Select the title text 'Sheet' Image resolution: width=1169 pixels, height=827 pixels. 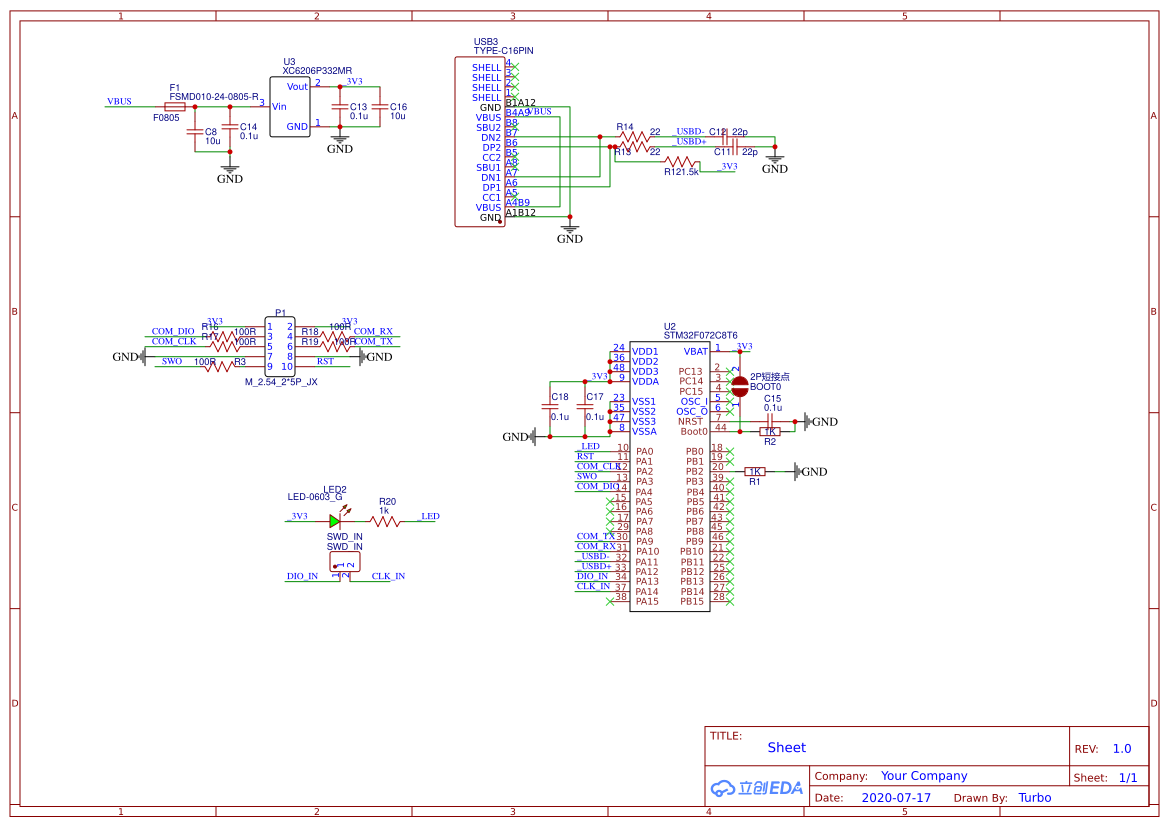(x=786, y=747)
